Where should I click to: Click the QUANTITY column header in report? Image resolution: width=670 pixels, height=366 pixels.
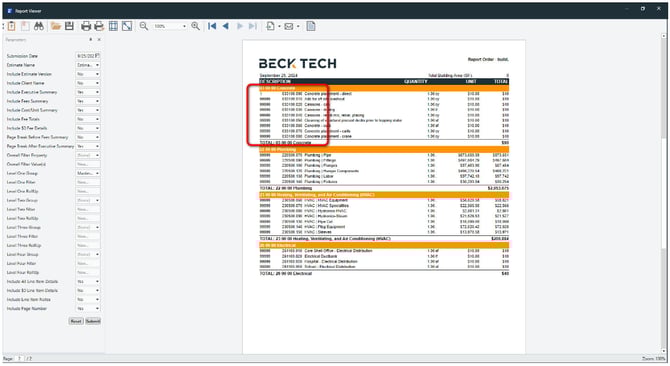[x=415, y=81]
